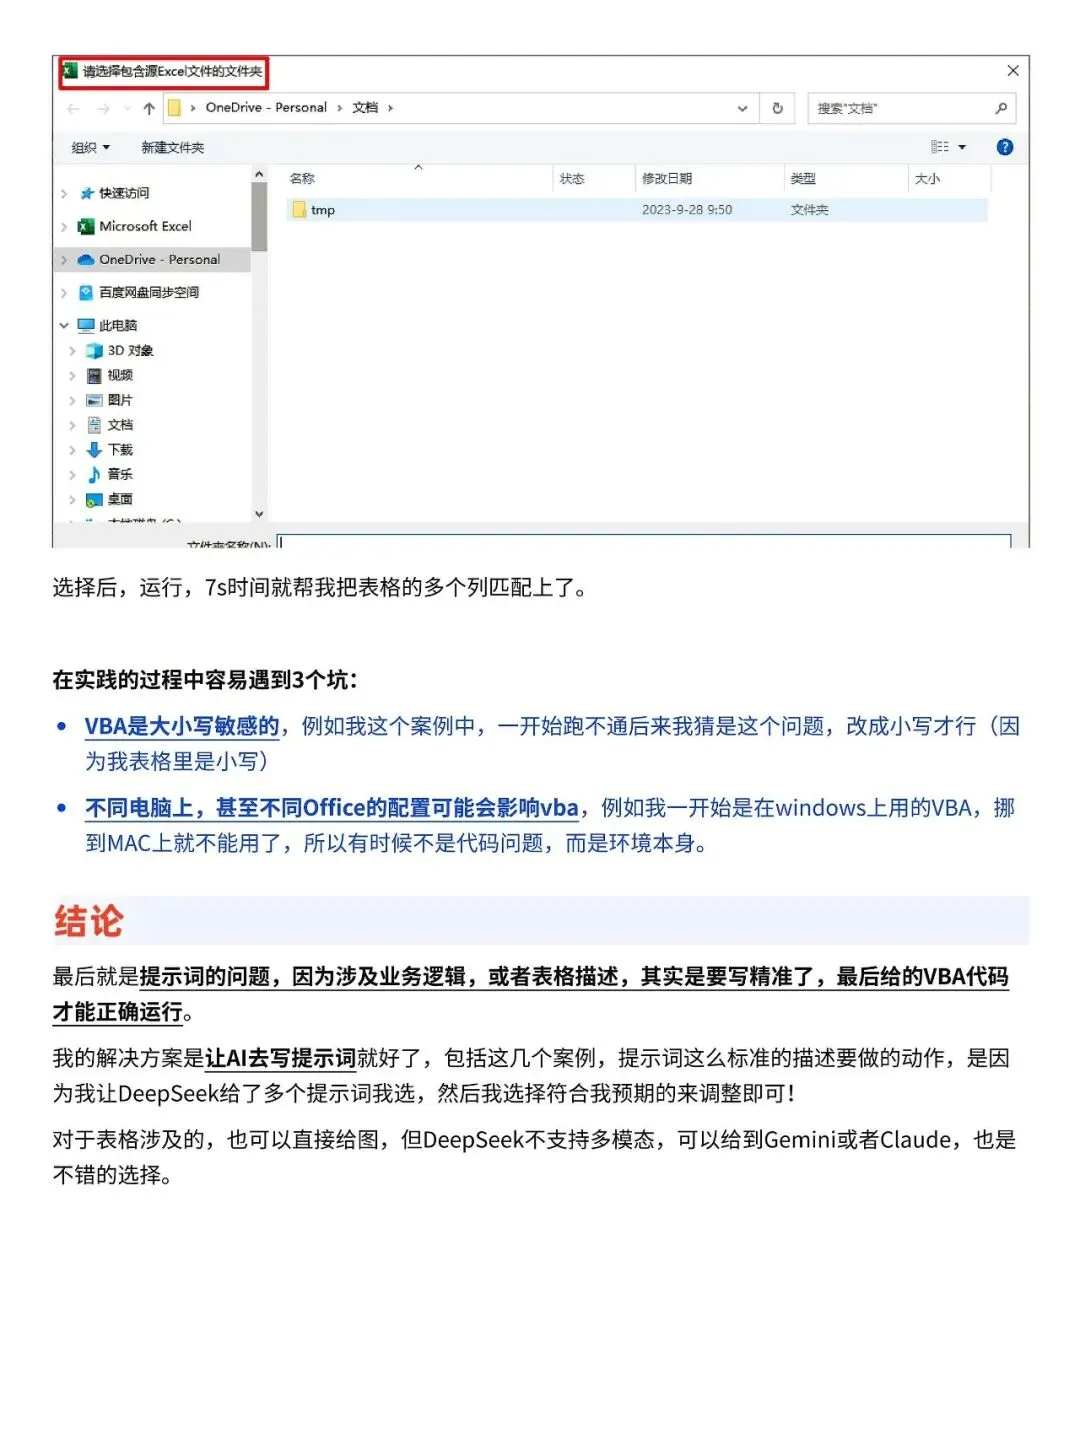Image resolution: width=1080 pixels, height=1439 pixels.
Task: Click the date 2023-9-28 9:50
Action: click(687, 210)
